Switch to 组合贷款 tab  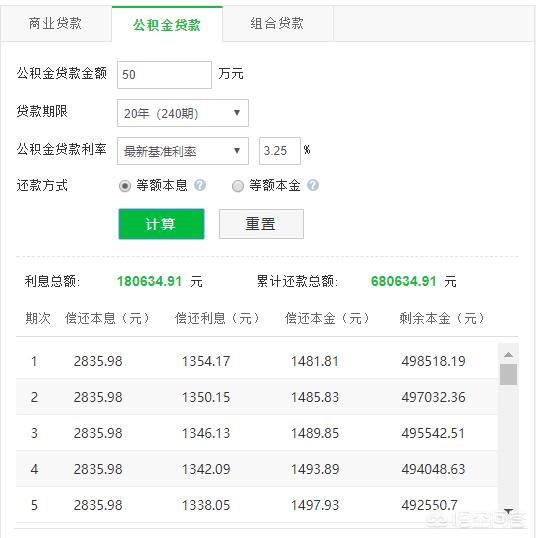(x=277, y=24)
